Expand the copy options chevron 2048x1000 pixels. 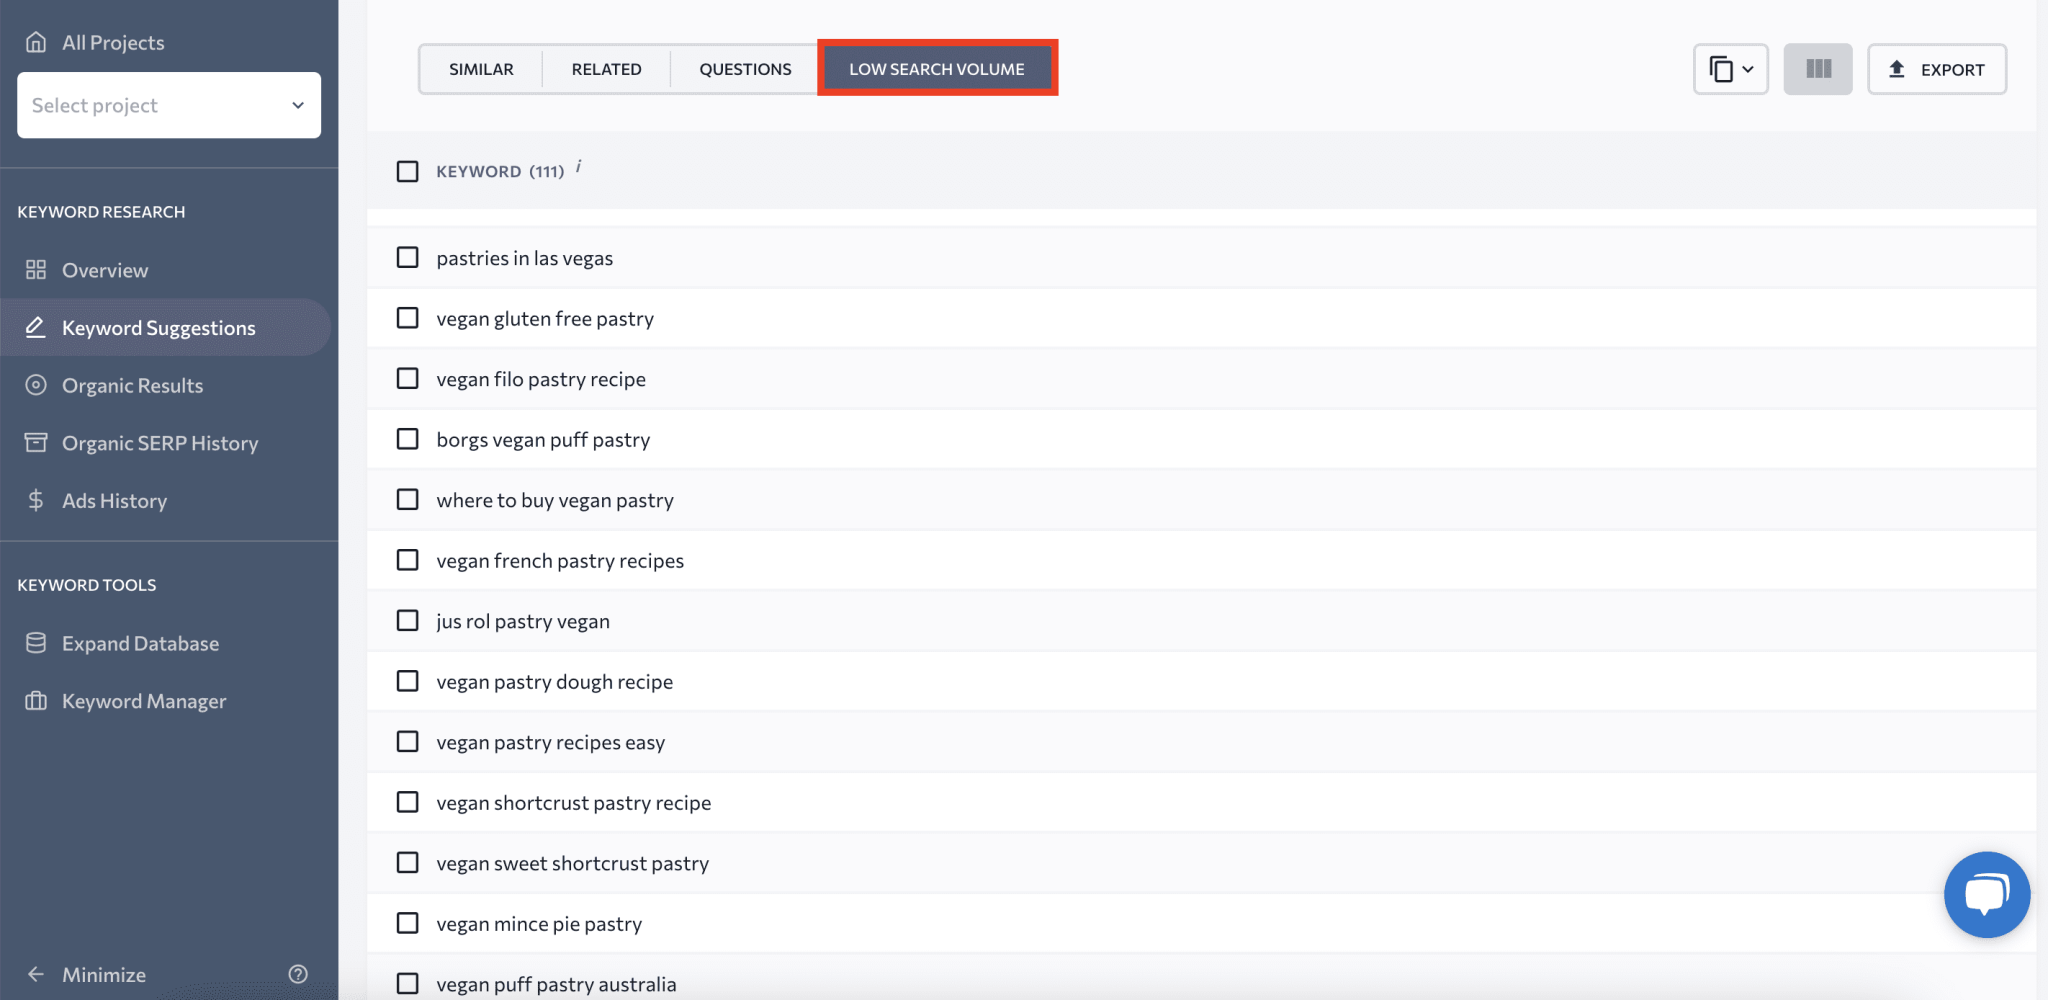click(x=1747, y=68)
